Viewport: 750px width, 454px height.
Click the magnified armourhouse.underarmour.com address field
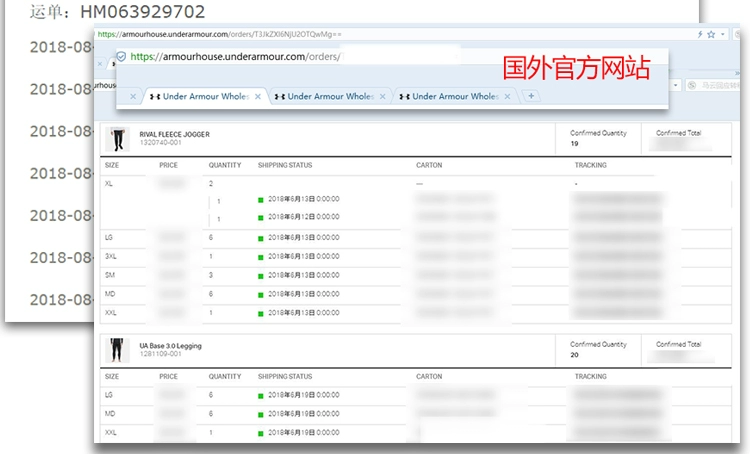click(235, 57)
